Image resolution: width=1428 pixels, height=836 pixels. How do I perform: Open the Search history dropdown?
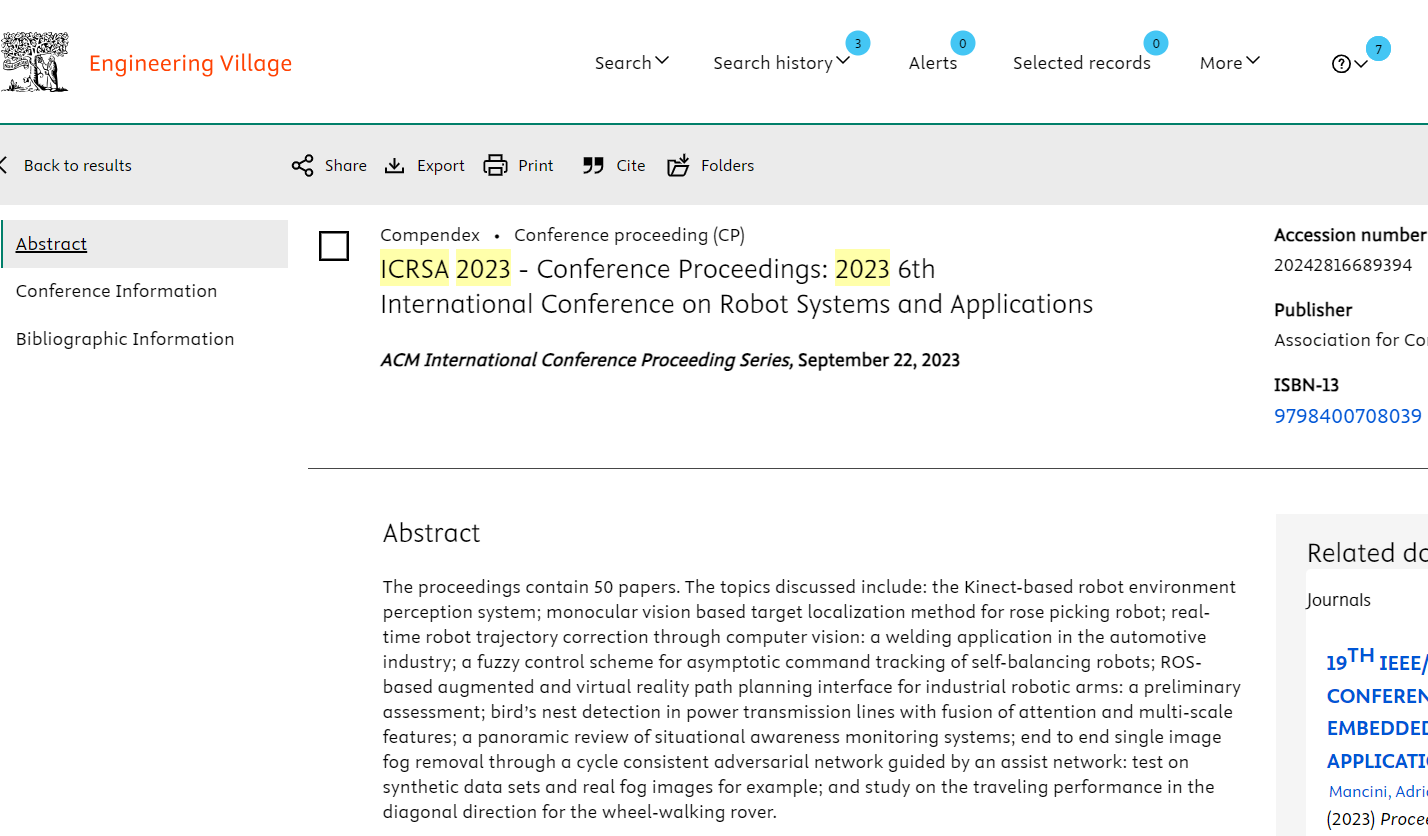[x=782, y=63]
